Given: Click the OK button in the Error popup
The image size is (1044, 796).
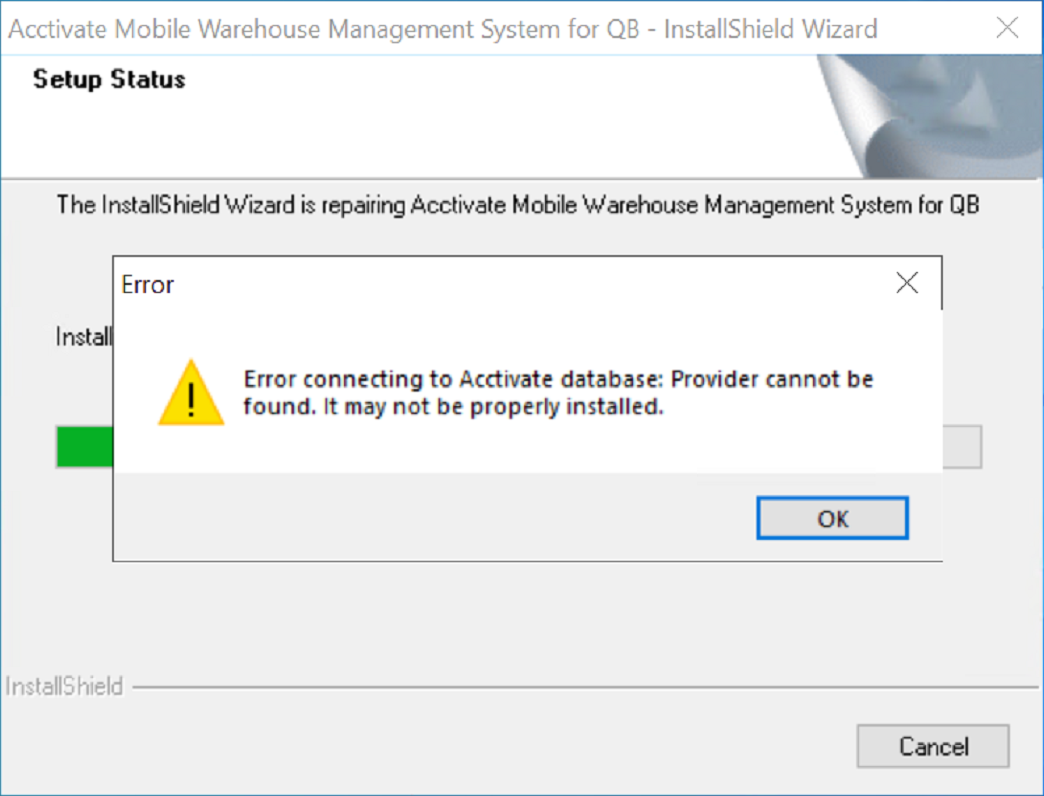Looking at the screenshot, I should click(831, 518).
